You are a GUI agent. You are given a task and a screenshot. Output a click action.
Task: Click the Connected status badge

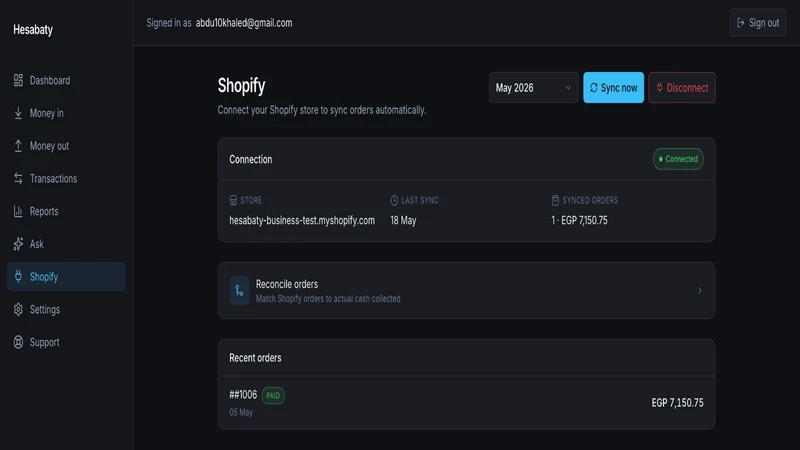(x=678, y=159)
